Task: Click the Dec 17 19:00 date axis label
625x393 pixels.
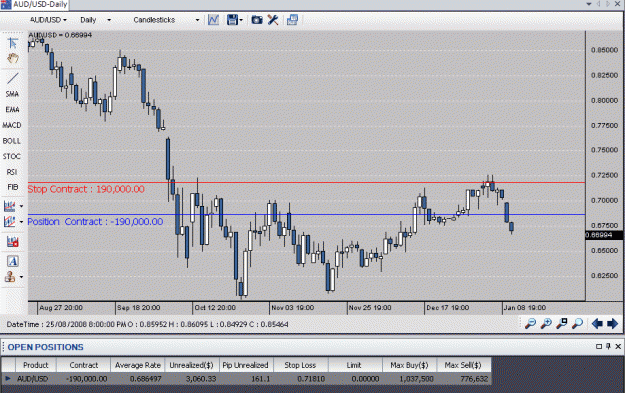Action: [x=448, y=308]
